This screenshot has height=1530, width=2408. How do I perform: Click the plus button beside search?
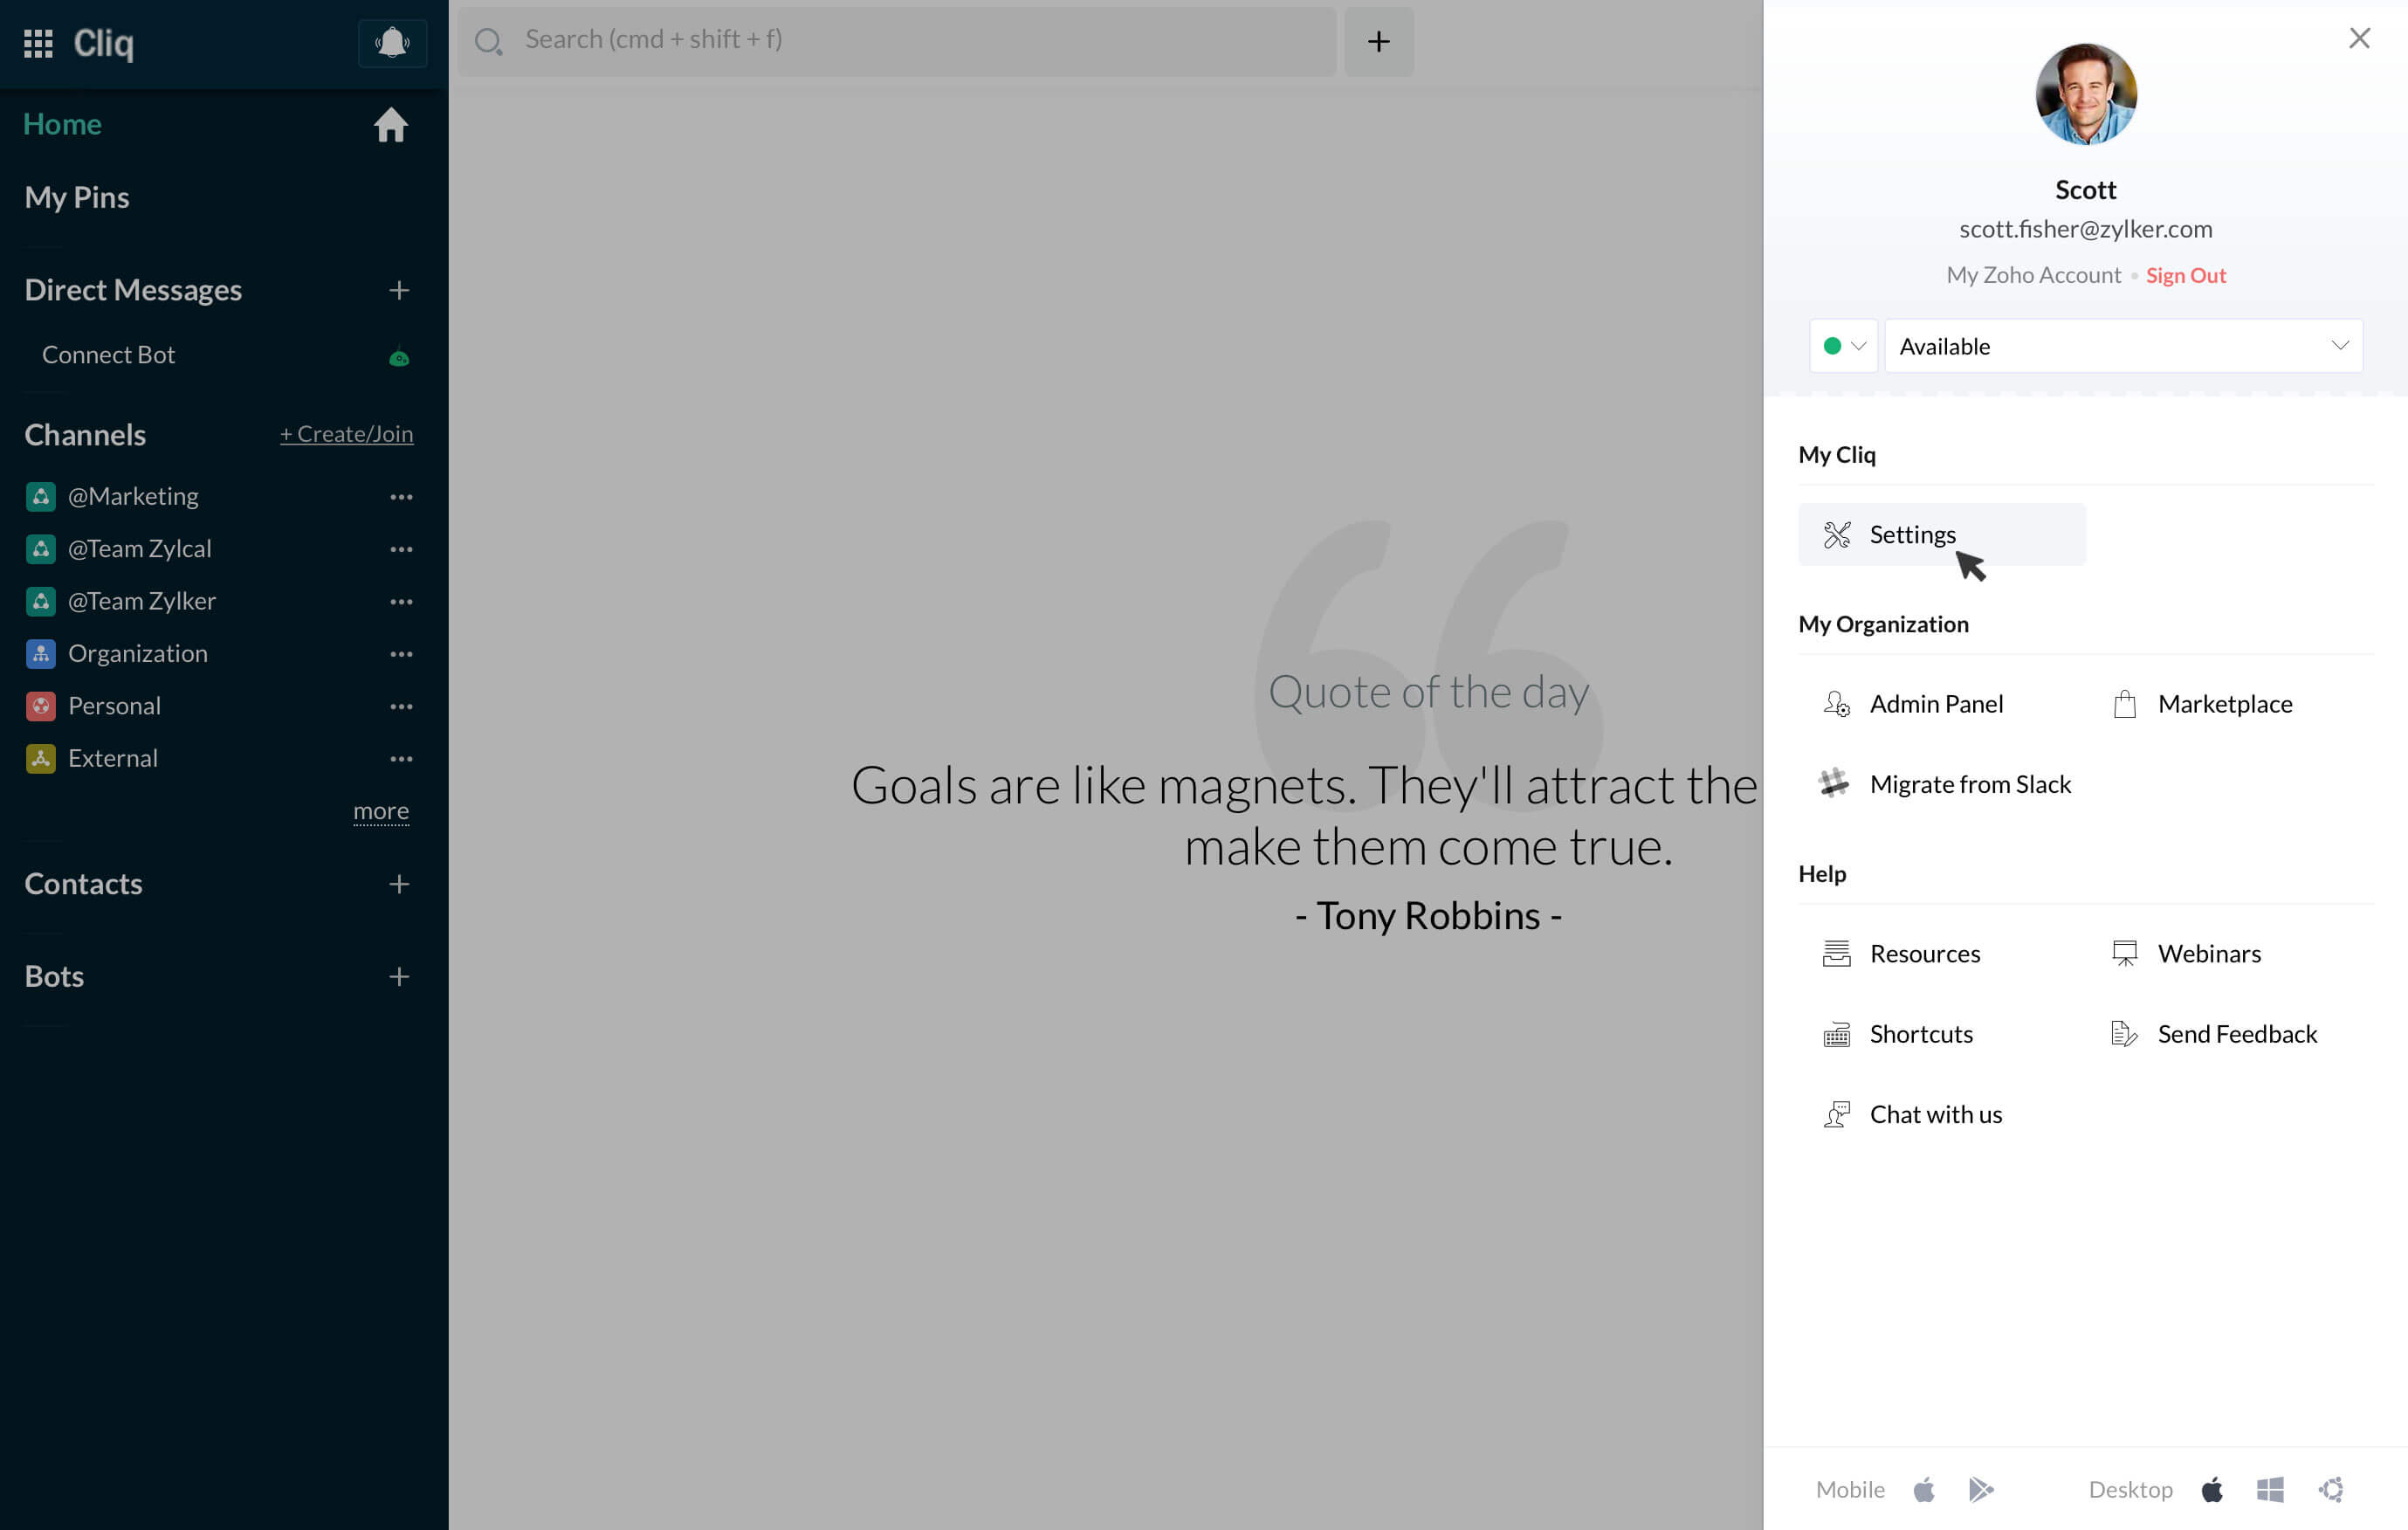pos(1379,41)
